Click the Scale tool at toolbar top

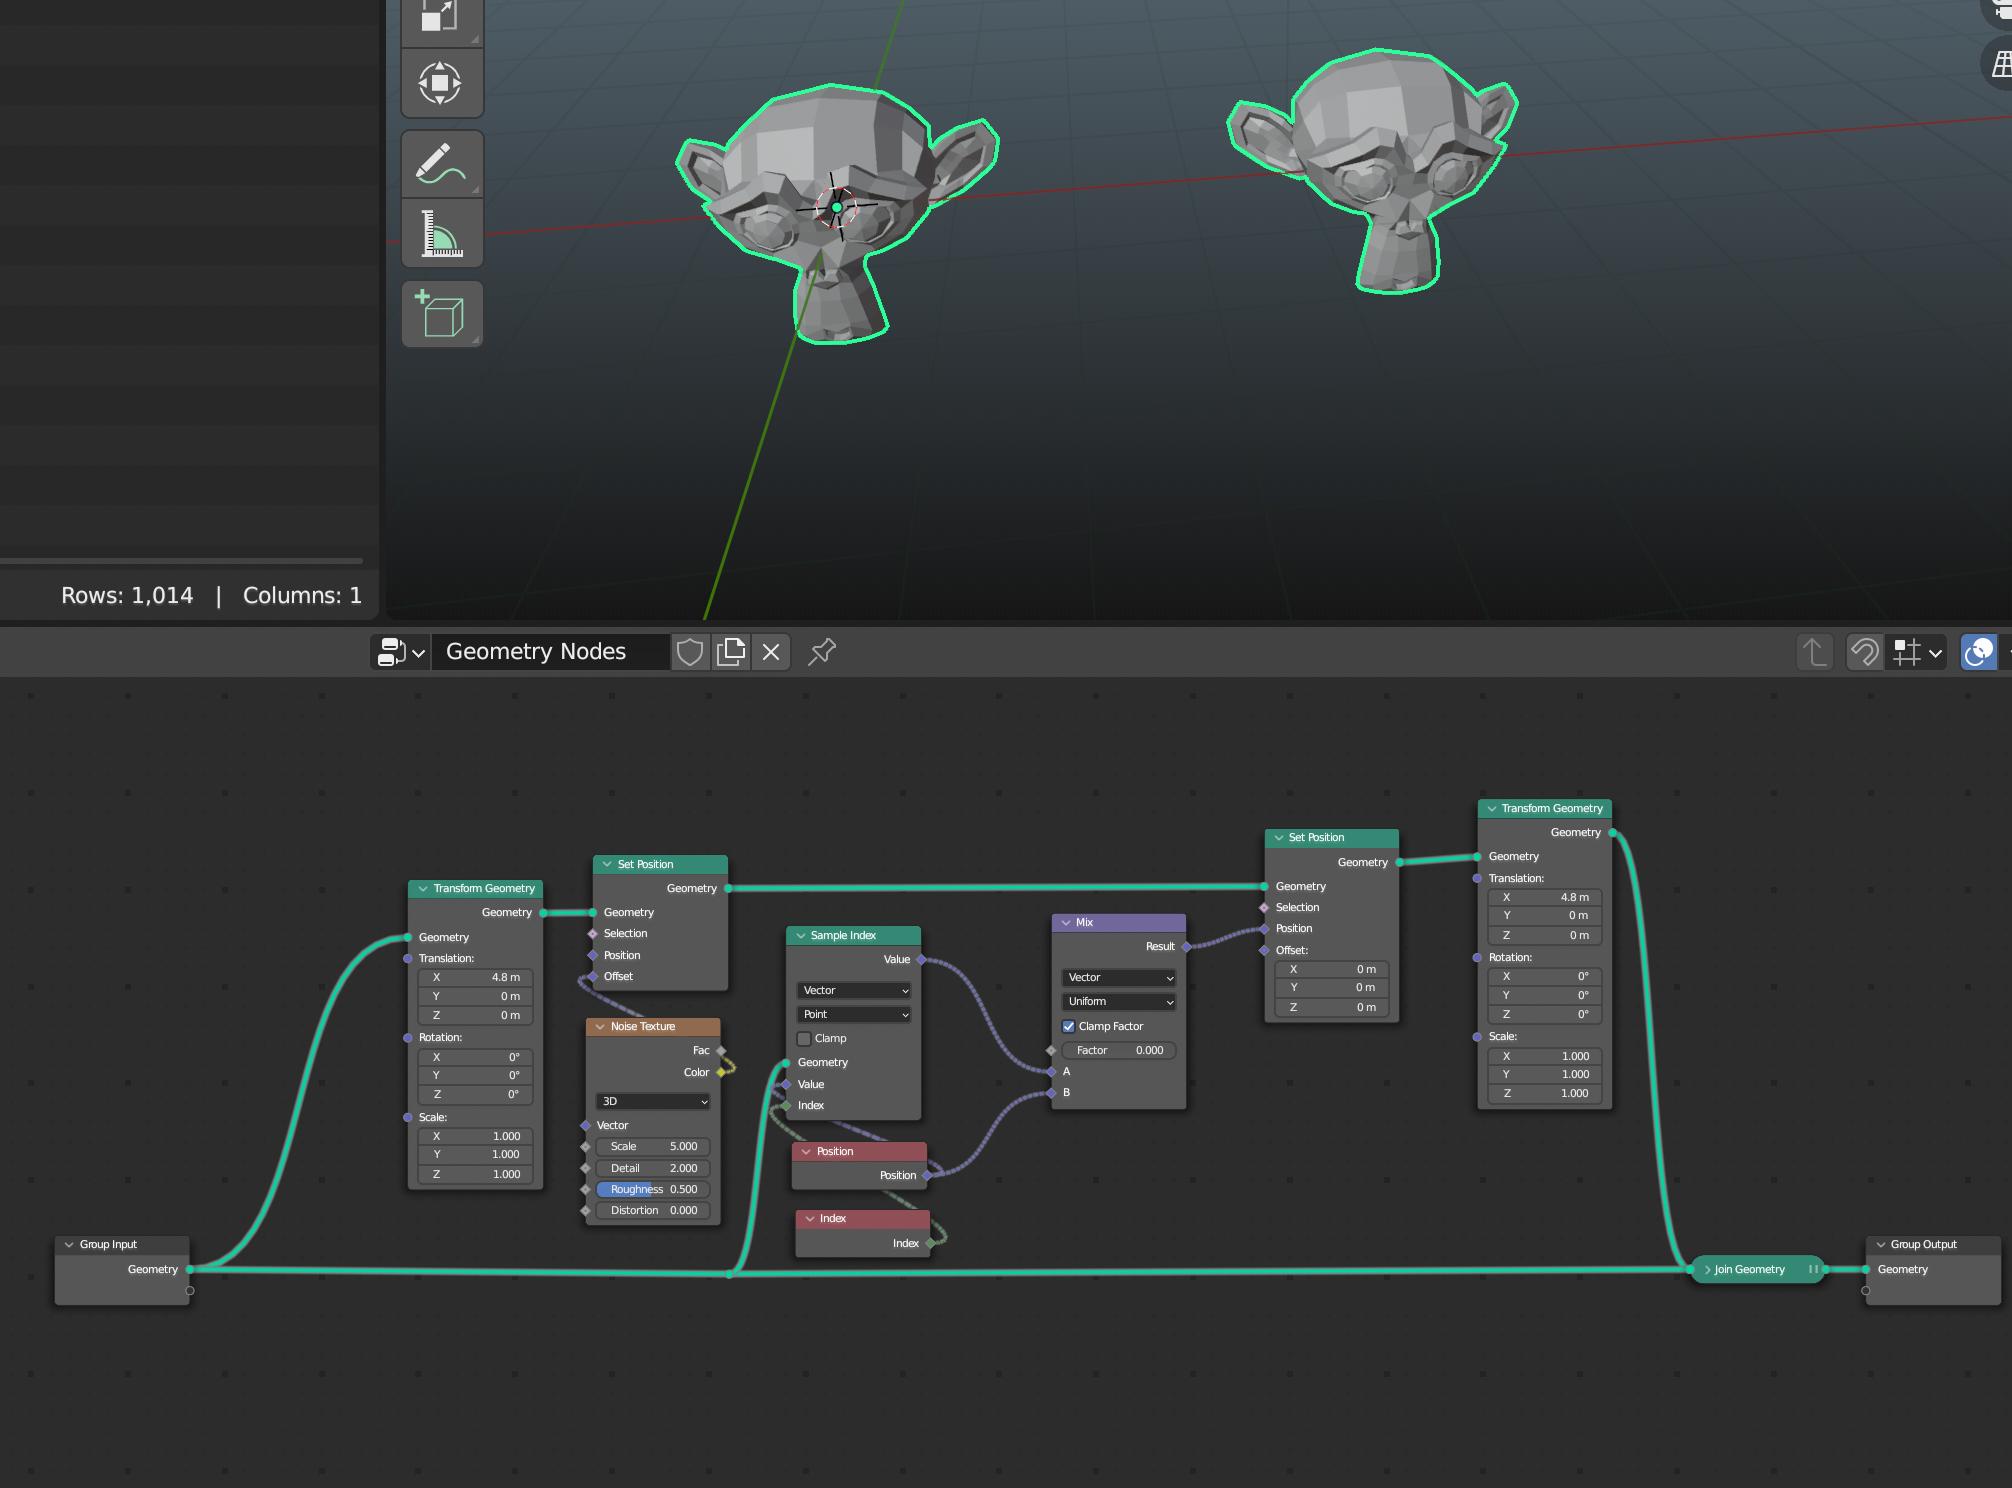coord(441,20)
